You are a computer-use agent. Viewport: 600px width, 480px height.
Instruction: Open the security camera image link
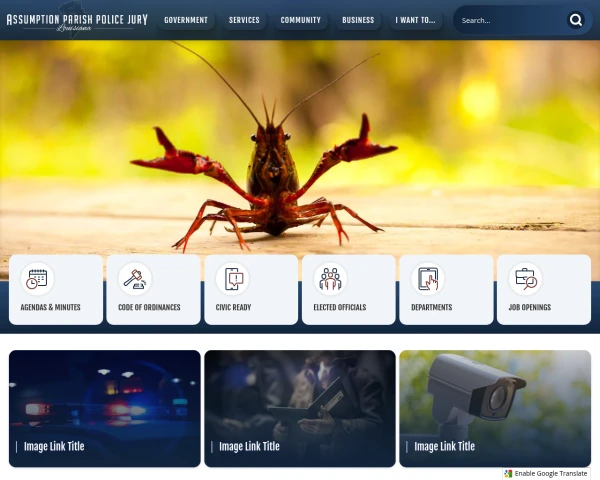click(x=495, y=408)
